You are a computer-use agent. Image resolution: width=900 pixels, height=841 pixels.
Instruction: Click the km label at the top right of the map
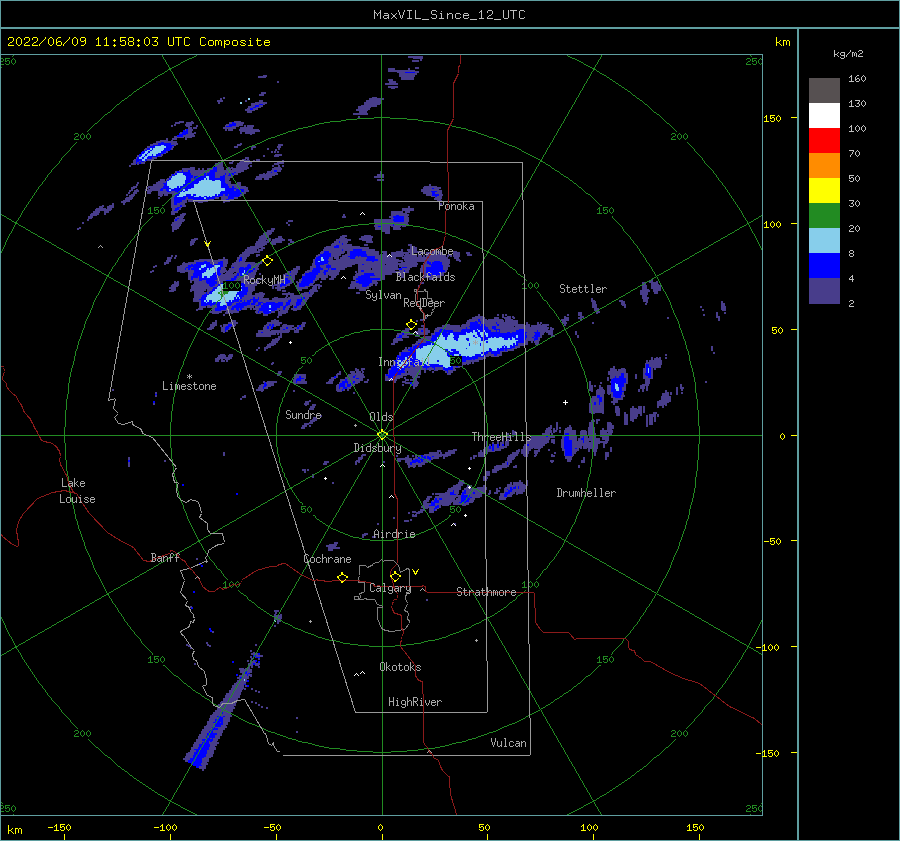pyautogui.click(x=782, y=42)
